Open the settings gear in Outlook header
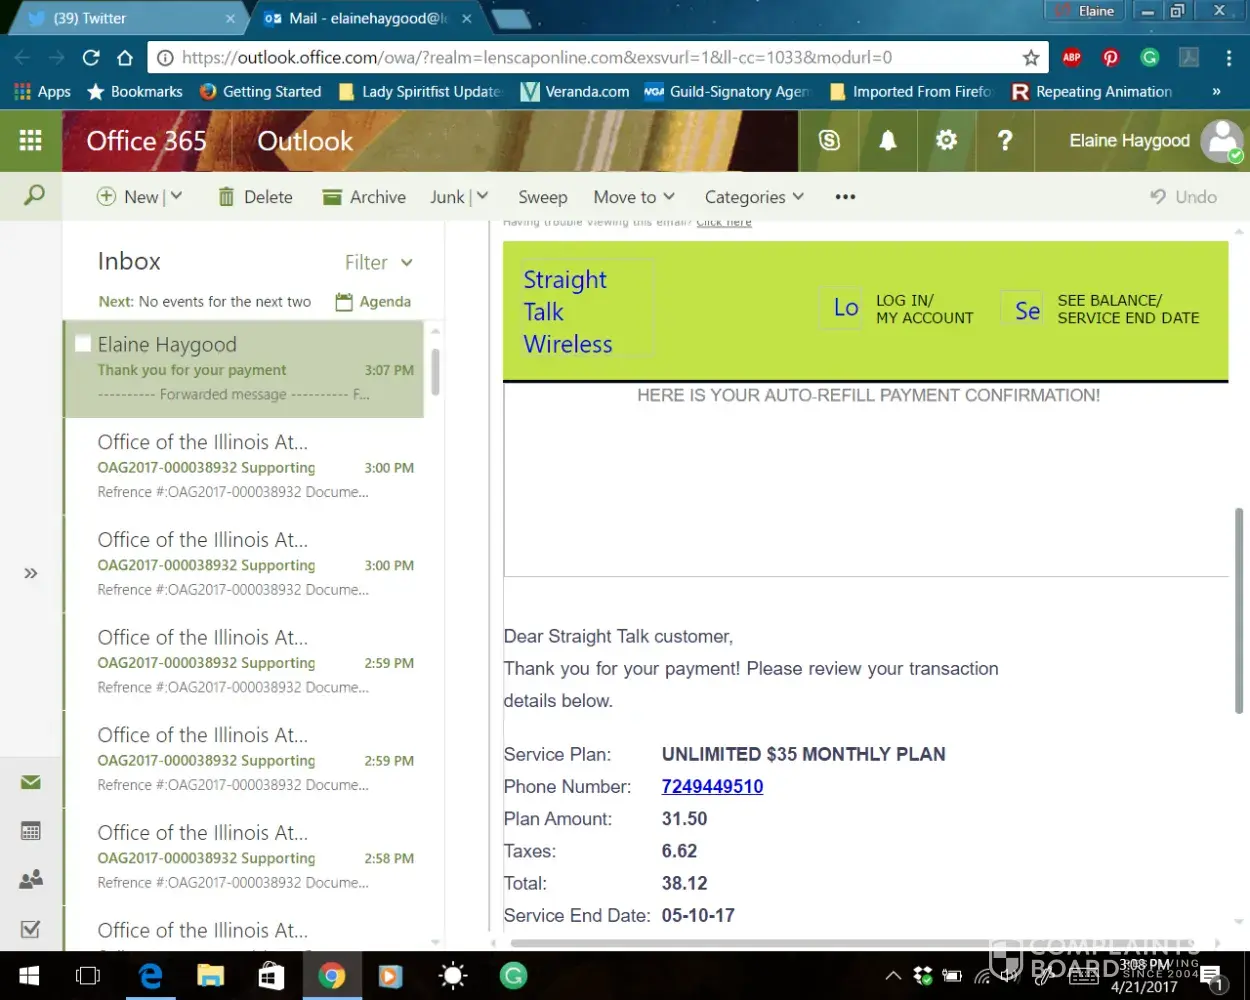Screen dimensions: 1250x1000 click(946, 141)
